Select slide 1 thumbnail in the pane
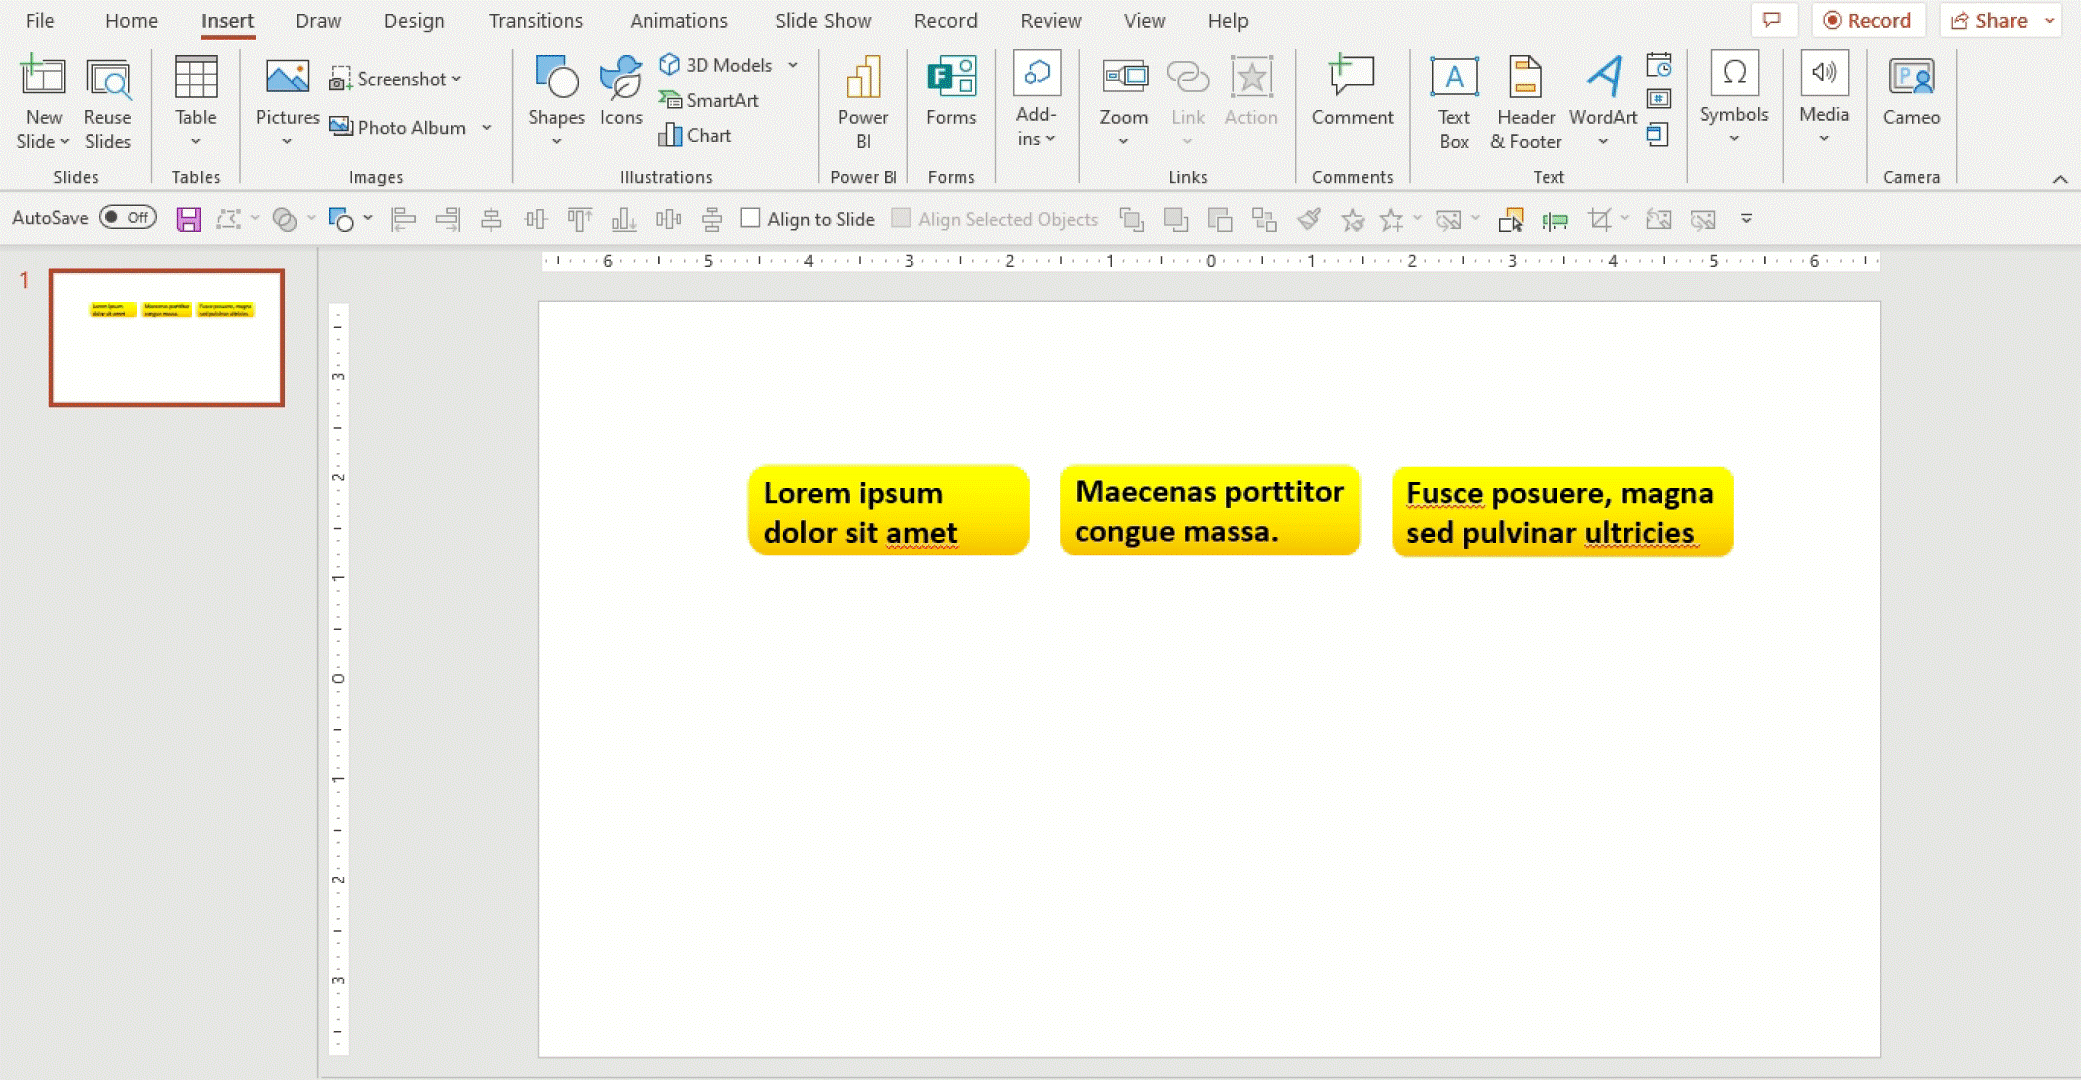This screenshot has width=2081, height=1080. coord(166,337)
